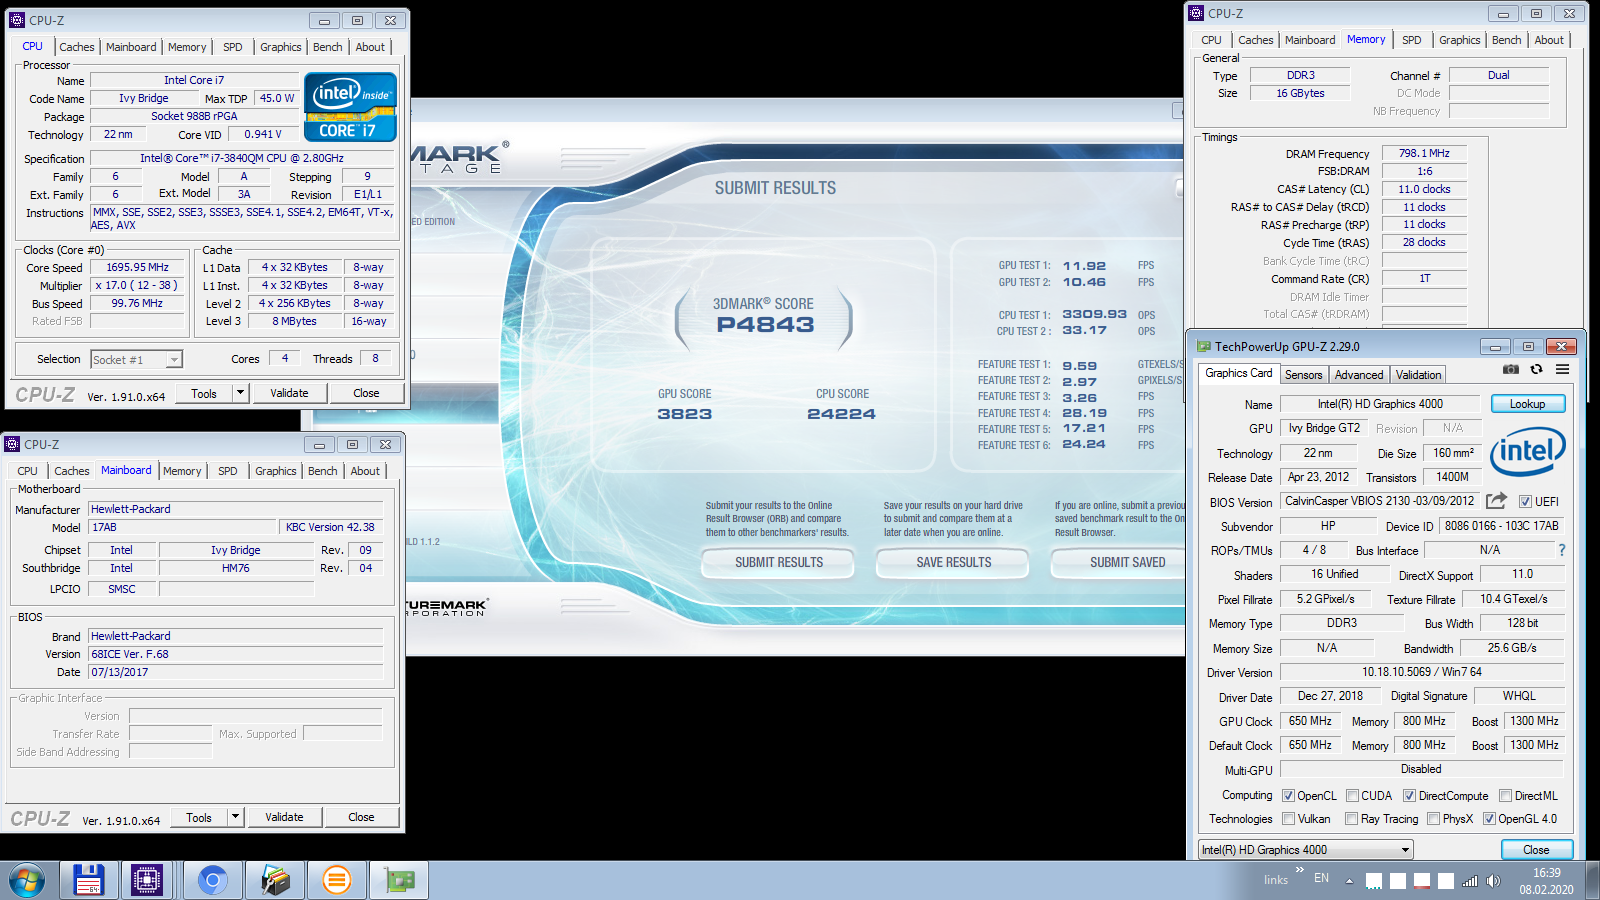1600x900 pixels.
Task: Click DRAM Frequency value 798.1 MHz
Action: 1424,153
